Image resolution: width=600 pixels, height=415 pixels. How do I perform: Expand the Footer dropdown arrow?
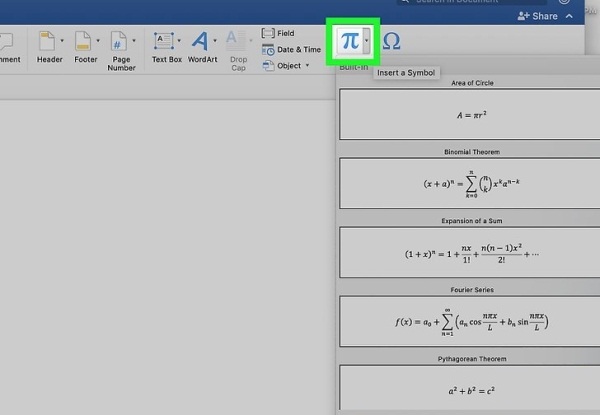point(99,42)
